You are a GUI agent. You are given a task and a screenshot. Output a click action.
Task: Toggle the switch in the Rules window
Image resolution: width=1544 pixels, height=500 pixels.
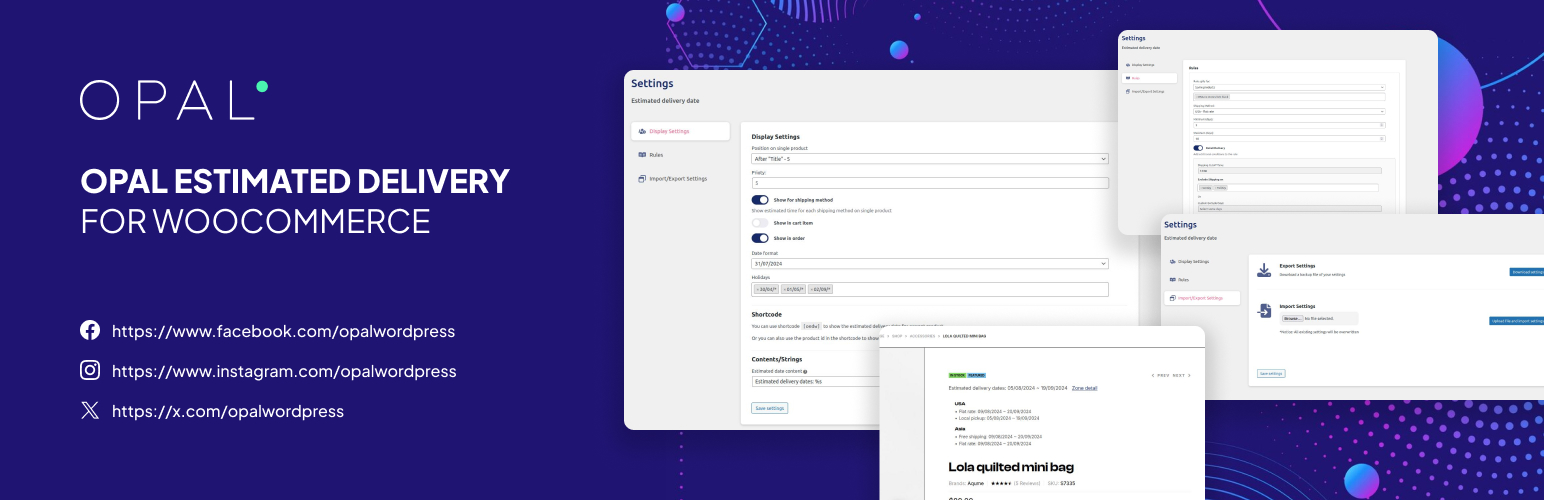1198,148
